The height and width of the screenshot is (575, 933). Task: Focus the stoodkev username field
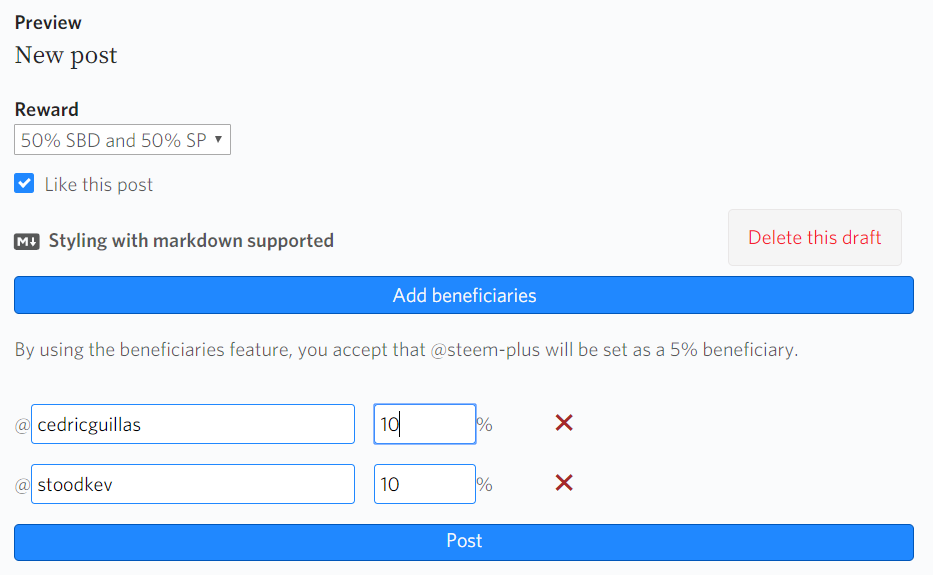point(193,484)
